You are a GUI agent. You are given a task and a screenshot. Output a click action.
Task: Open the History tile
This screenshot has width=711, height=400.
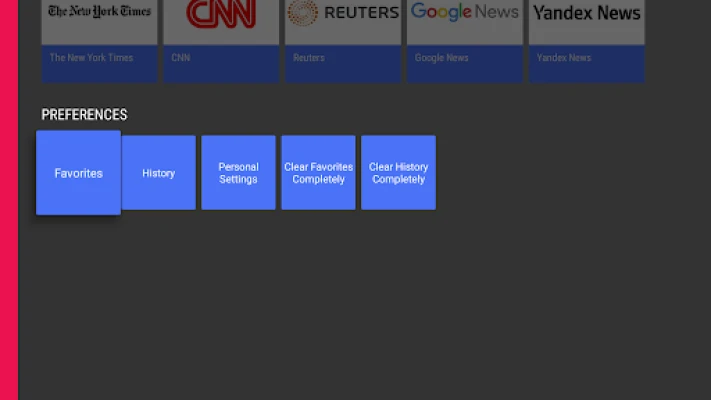[x=158, y=173]
